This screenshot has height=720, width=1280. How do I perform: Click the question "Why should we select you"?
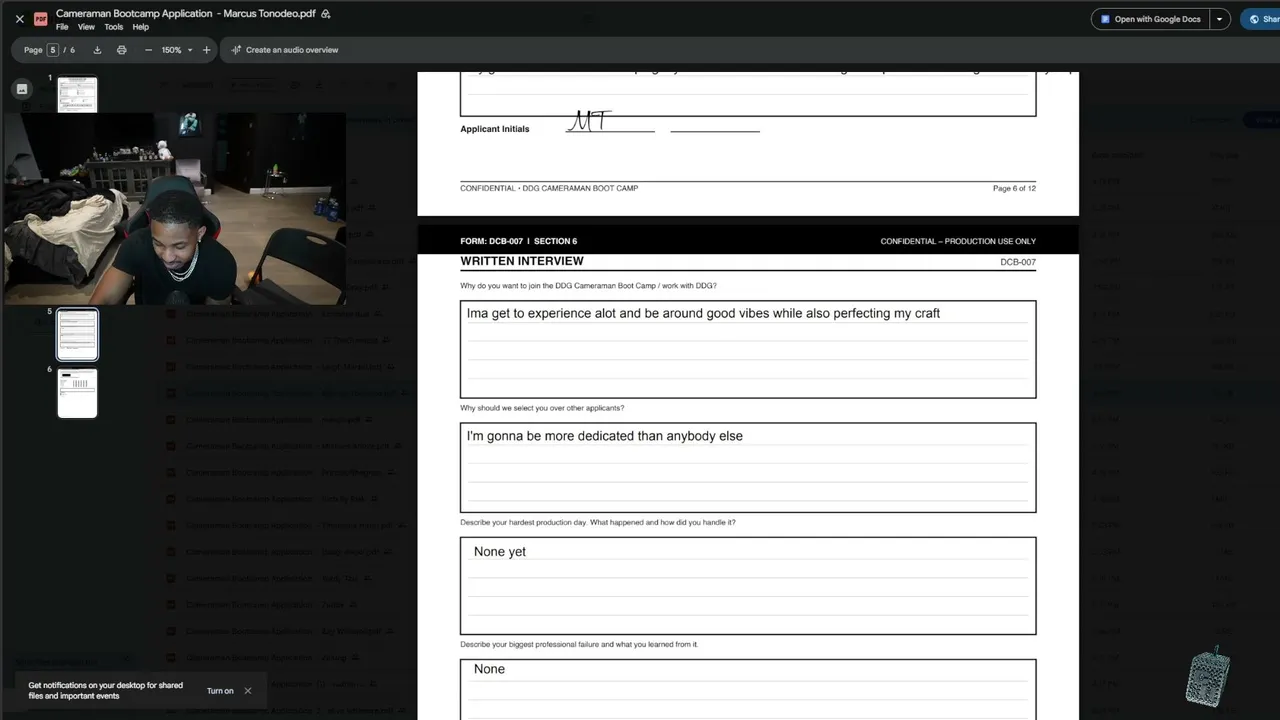click(542, 408)
